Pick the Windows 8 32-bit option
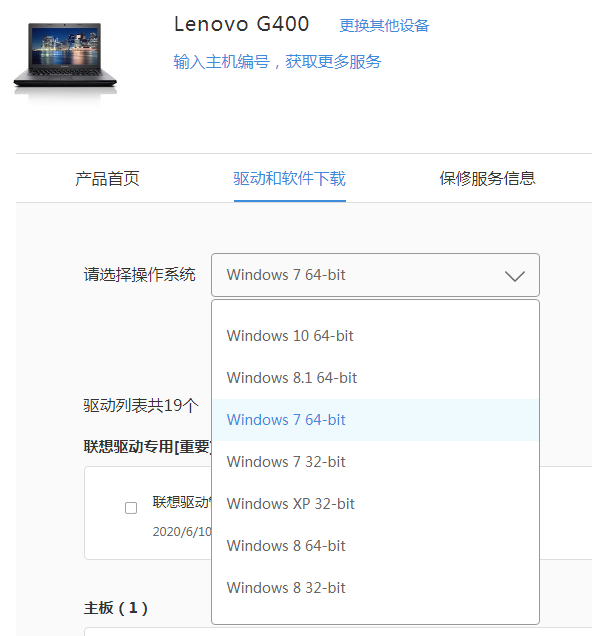 (x=286, y=588)
